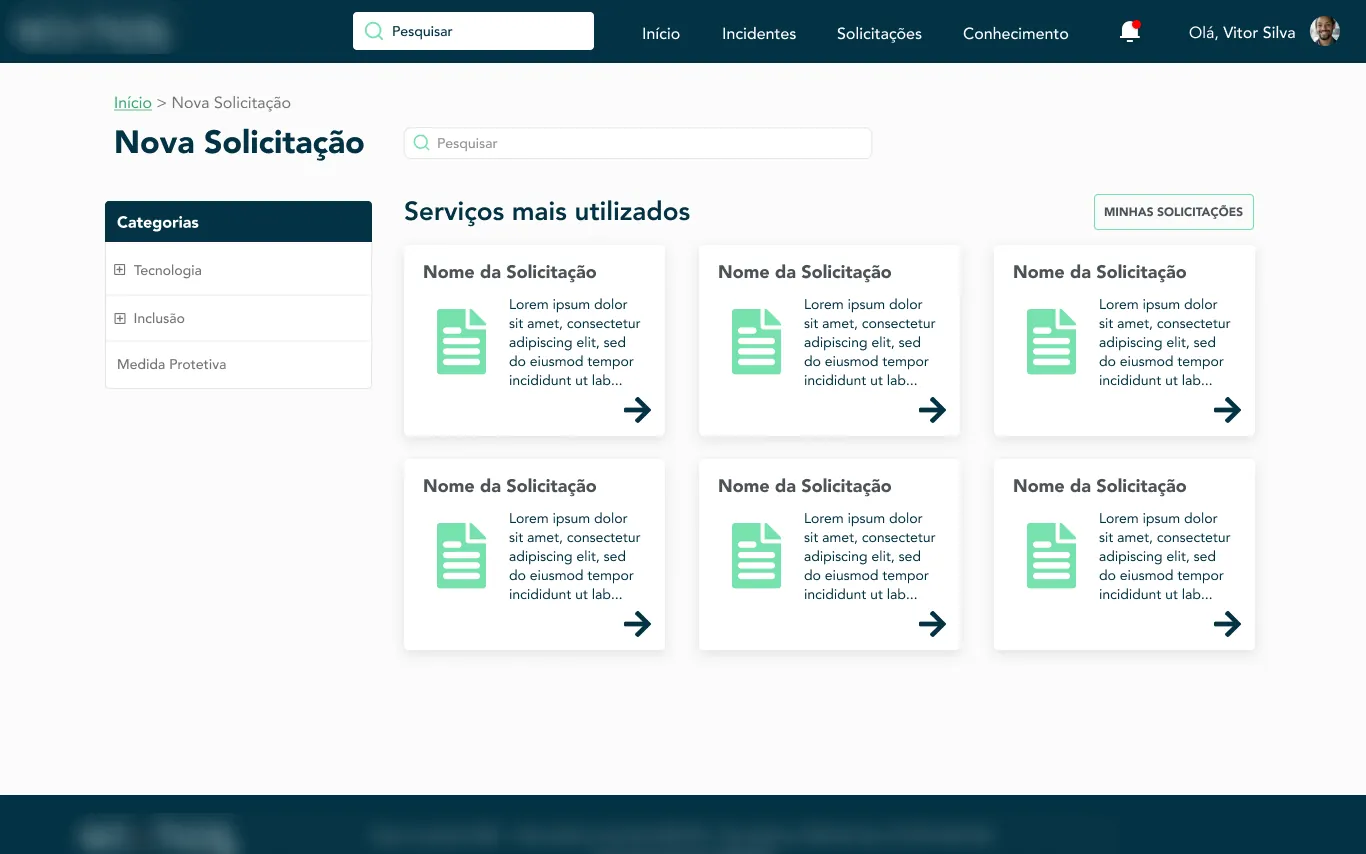Focus the header Pesquisar search field

point(473,31)
